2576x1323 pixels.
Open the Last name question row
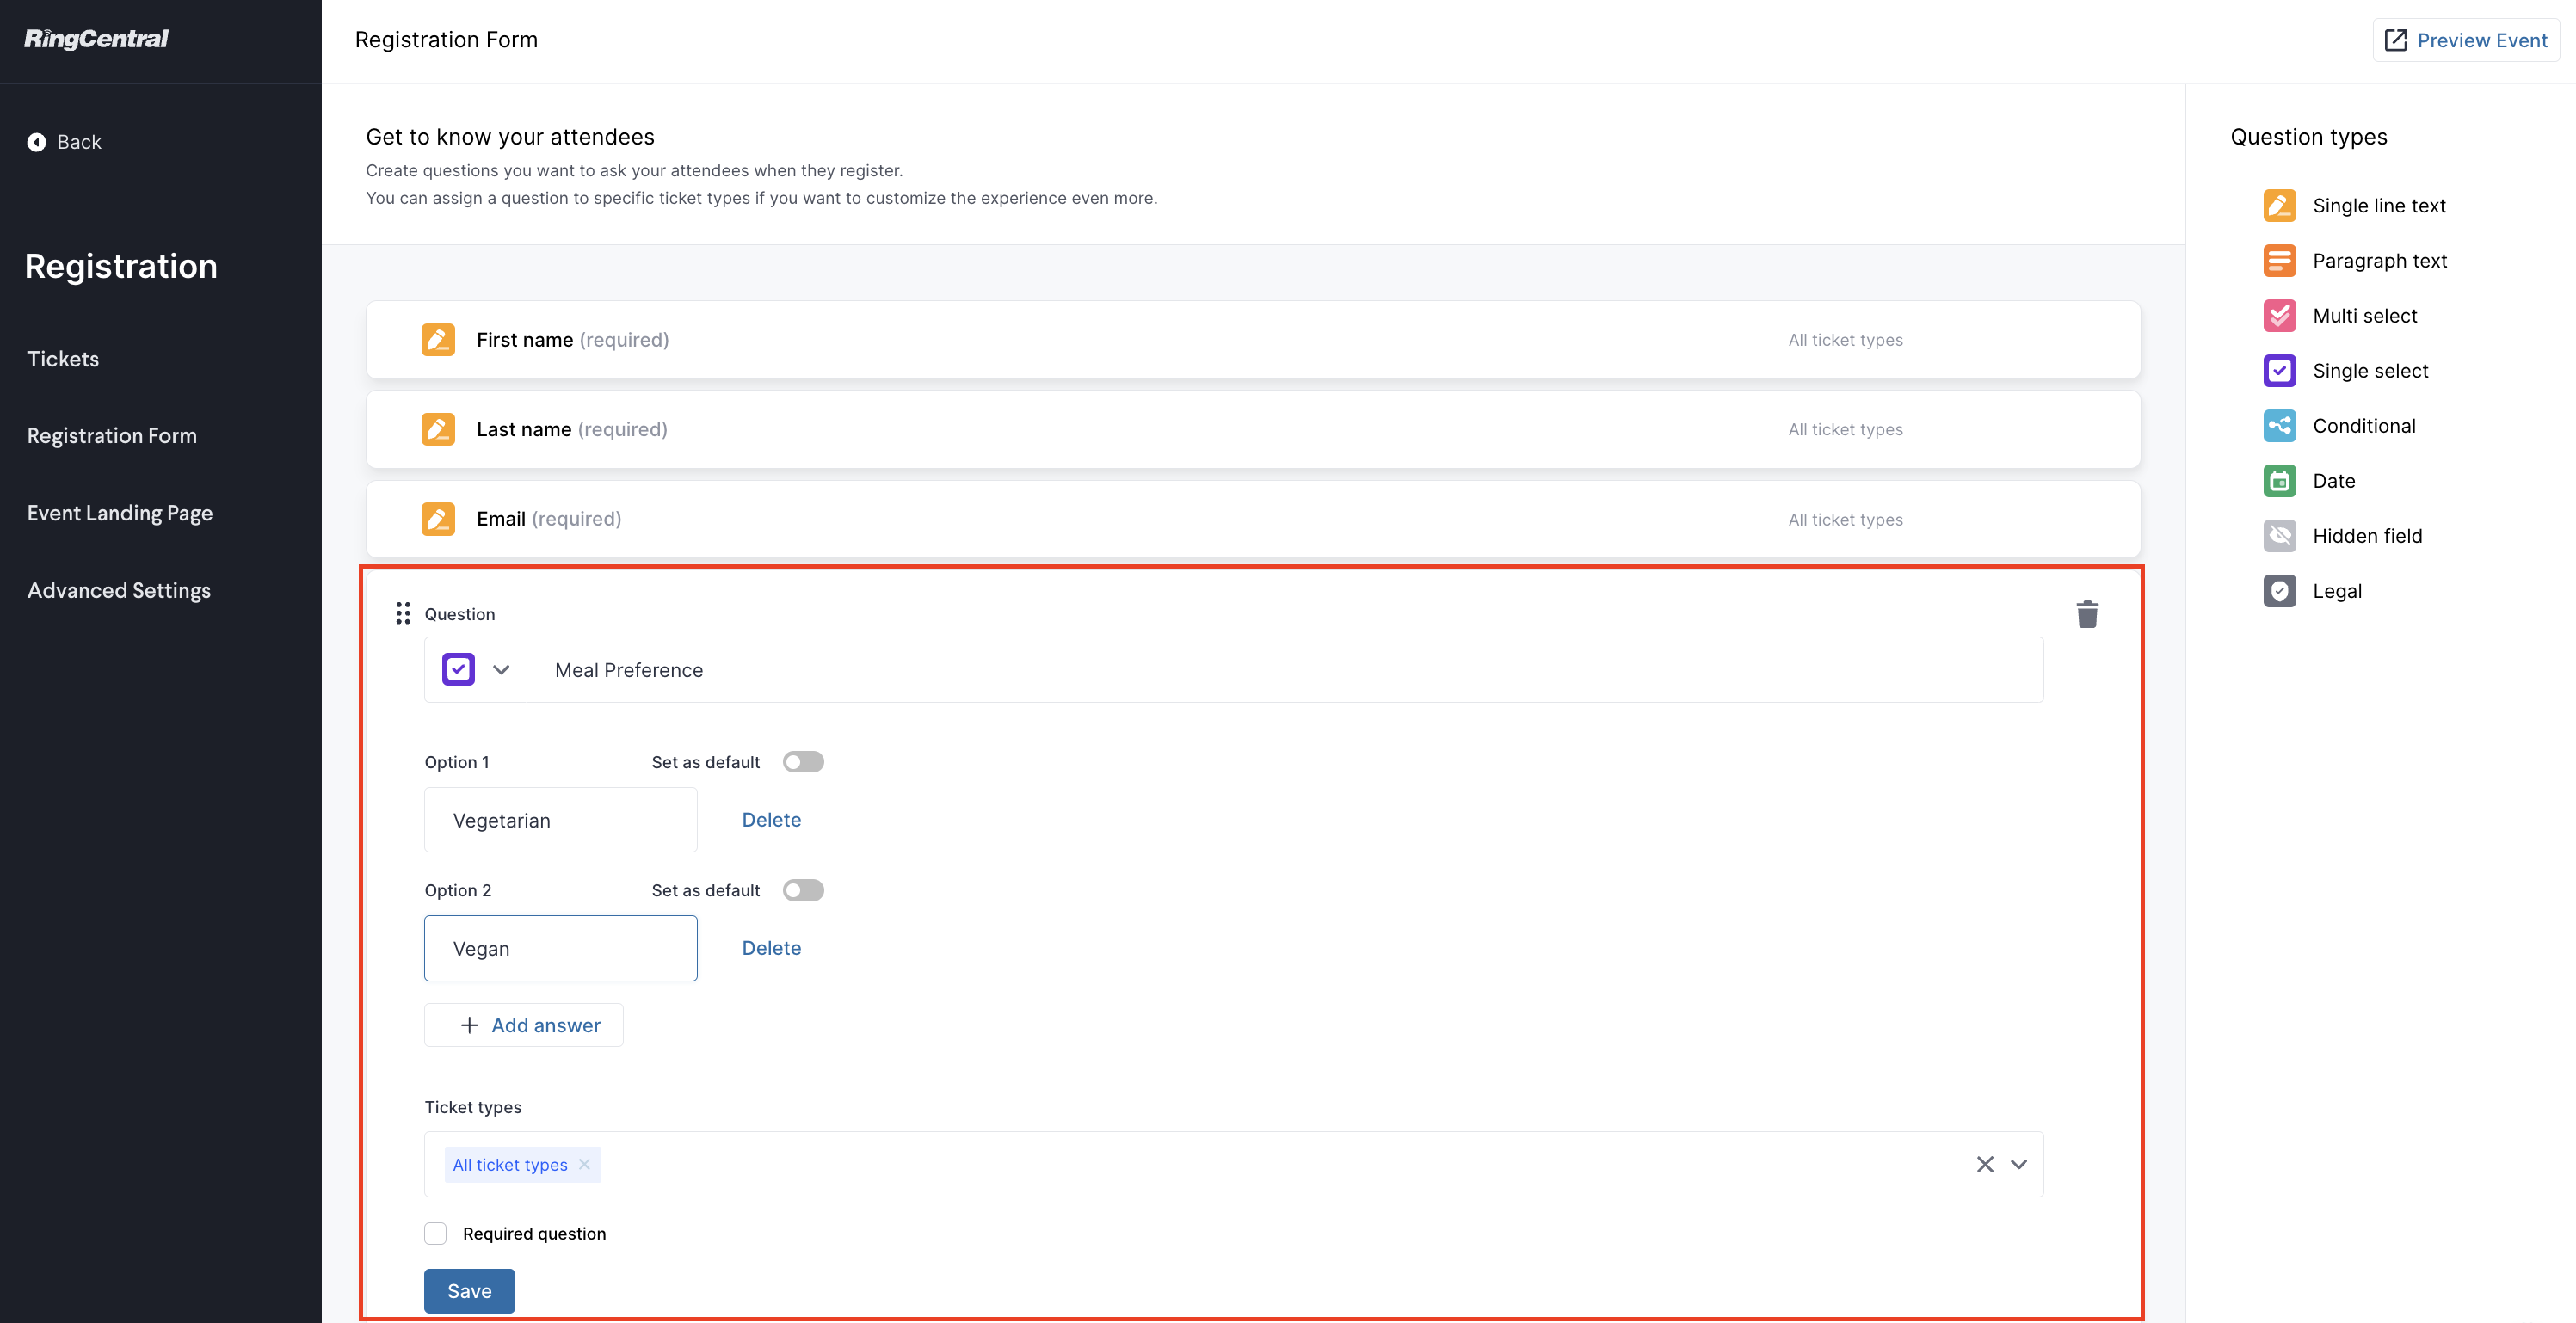[1253, 429]
